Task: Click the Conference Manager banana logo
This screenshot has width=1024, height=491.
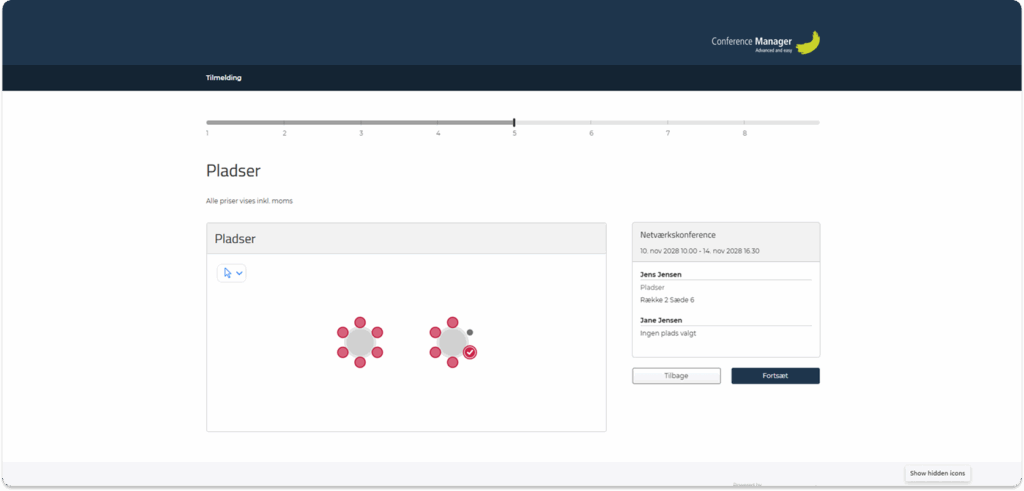Action: (x=808, y=42)
